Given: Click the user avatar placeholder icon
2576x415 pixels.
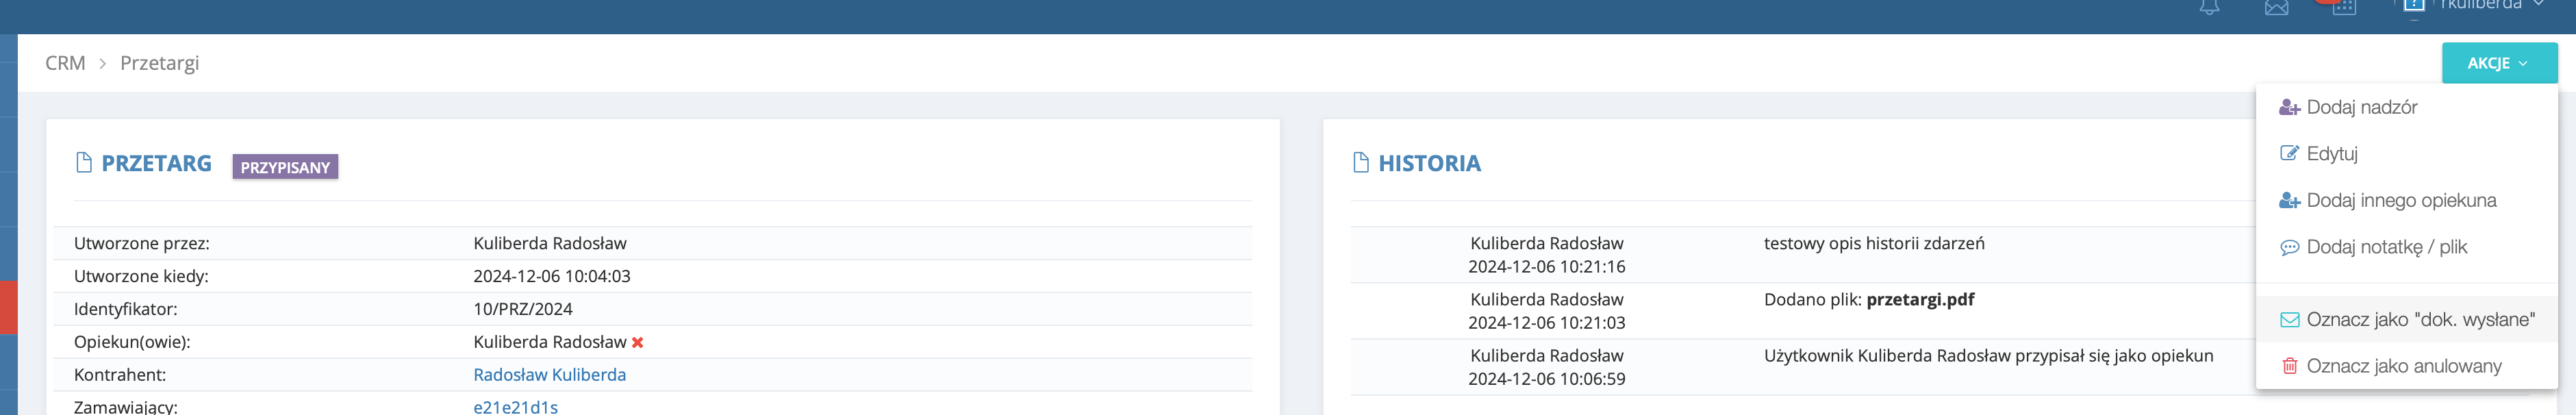Looking at the screenshot, I should click(x=2413, y=6).
